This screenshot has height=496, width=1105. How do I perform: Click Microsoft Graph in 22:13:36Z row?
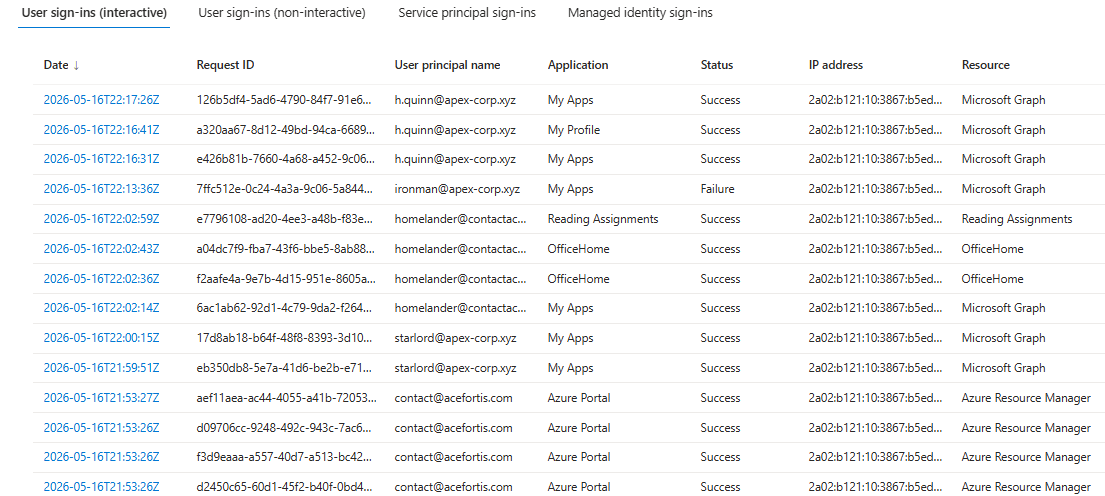pos(1004,189)
